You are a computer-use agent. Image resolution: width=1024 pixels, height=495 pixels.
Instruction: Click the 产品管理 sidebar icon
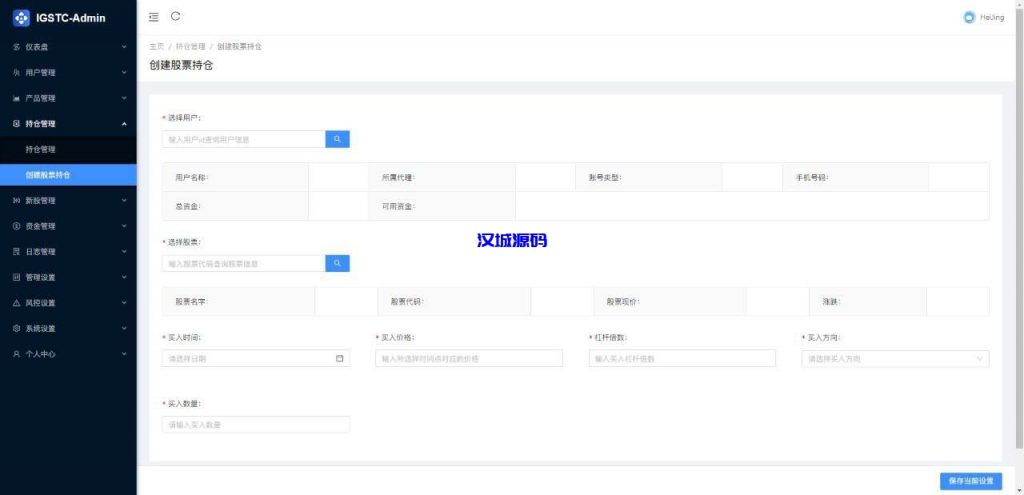[x=16, y=99]
